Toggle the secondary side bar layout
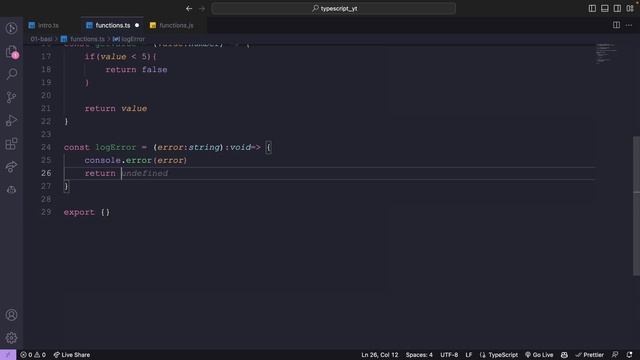 click(x=618, y=8)
